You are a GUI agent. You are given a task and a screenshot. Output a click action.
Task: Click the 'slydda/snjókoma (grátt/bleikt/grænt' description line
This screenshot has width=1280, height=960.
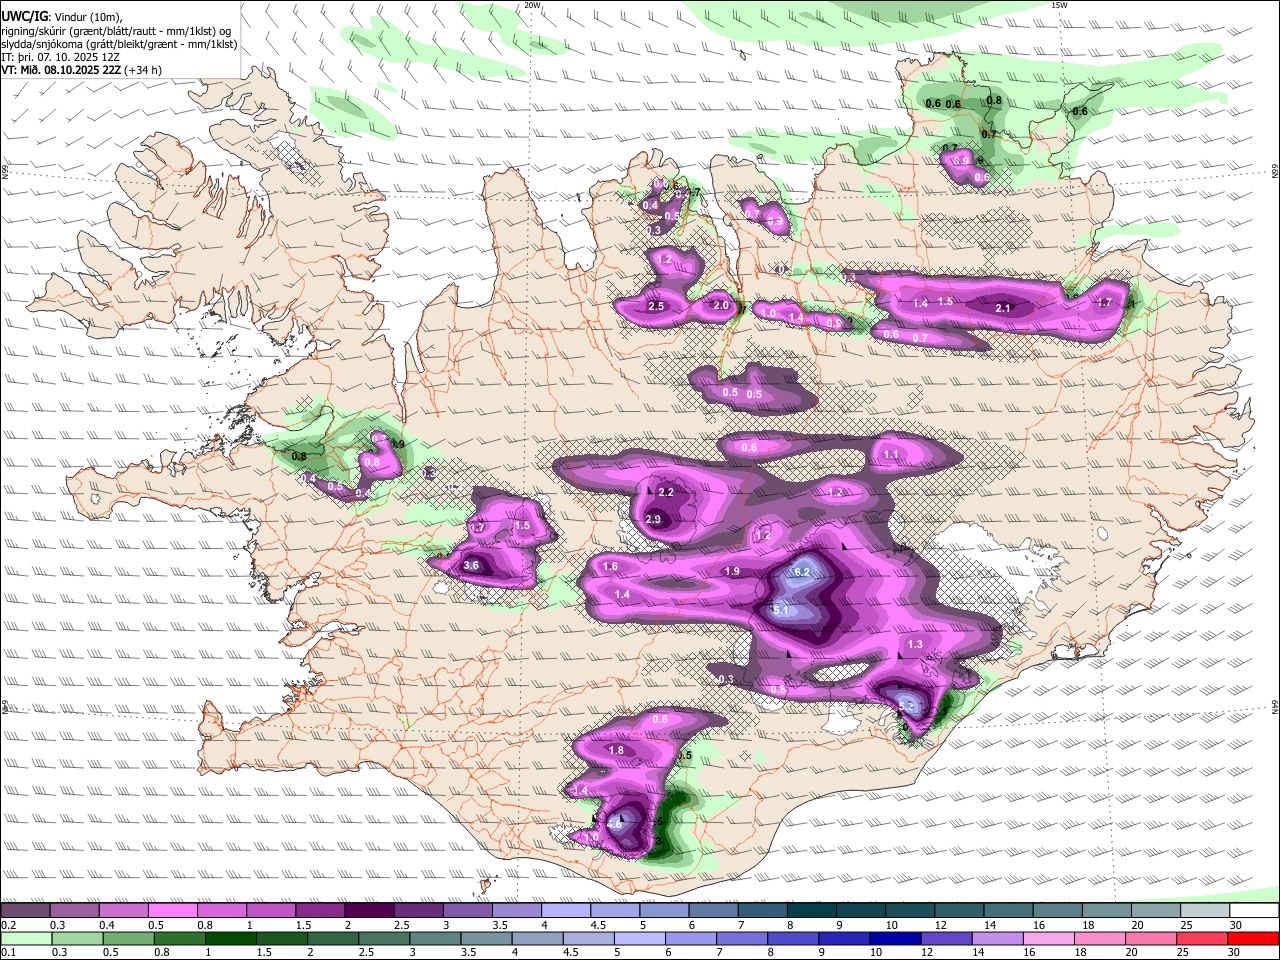[119, 44]
